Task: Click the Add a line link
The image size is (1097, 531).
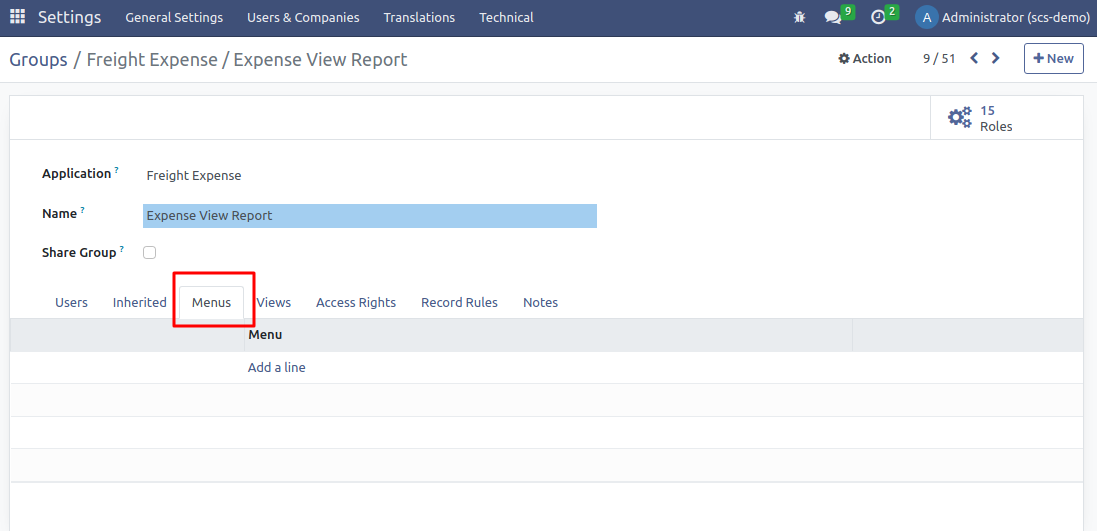Action: tap(277, 367)
